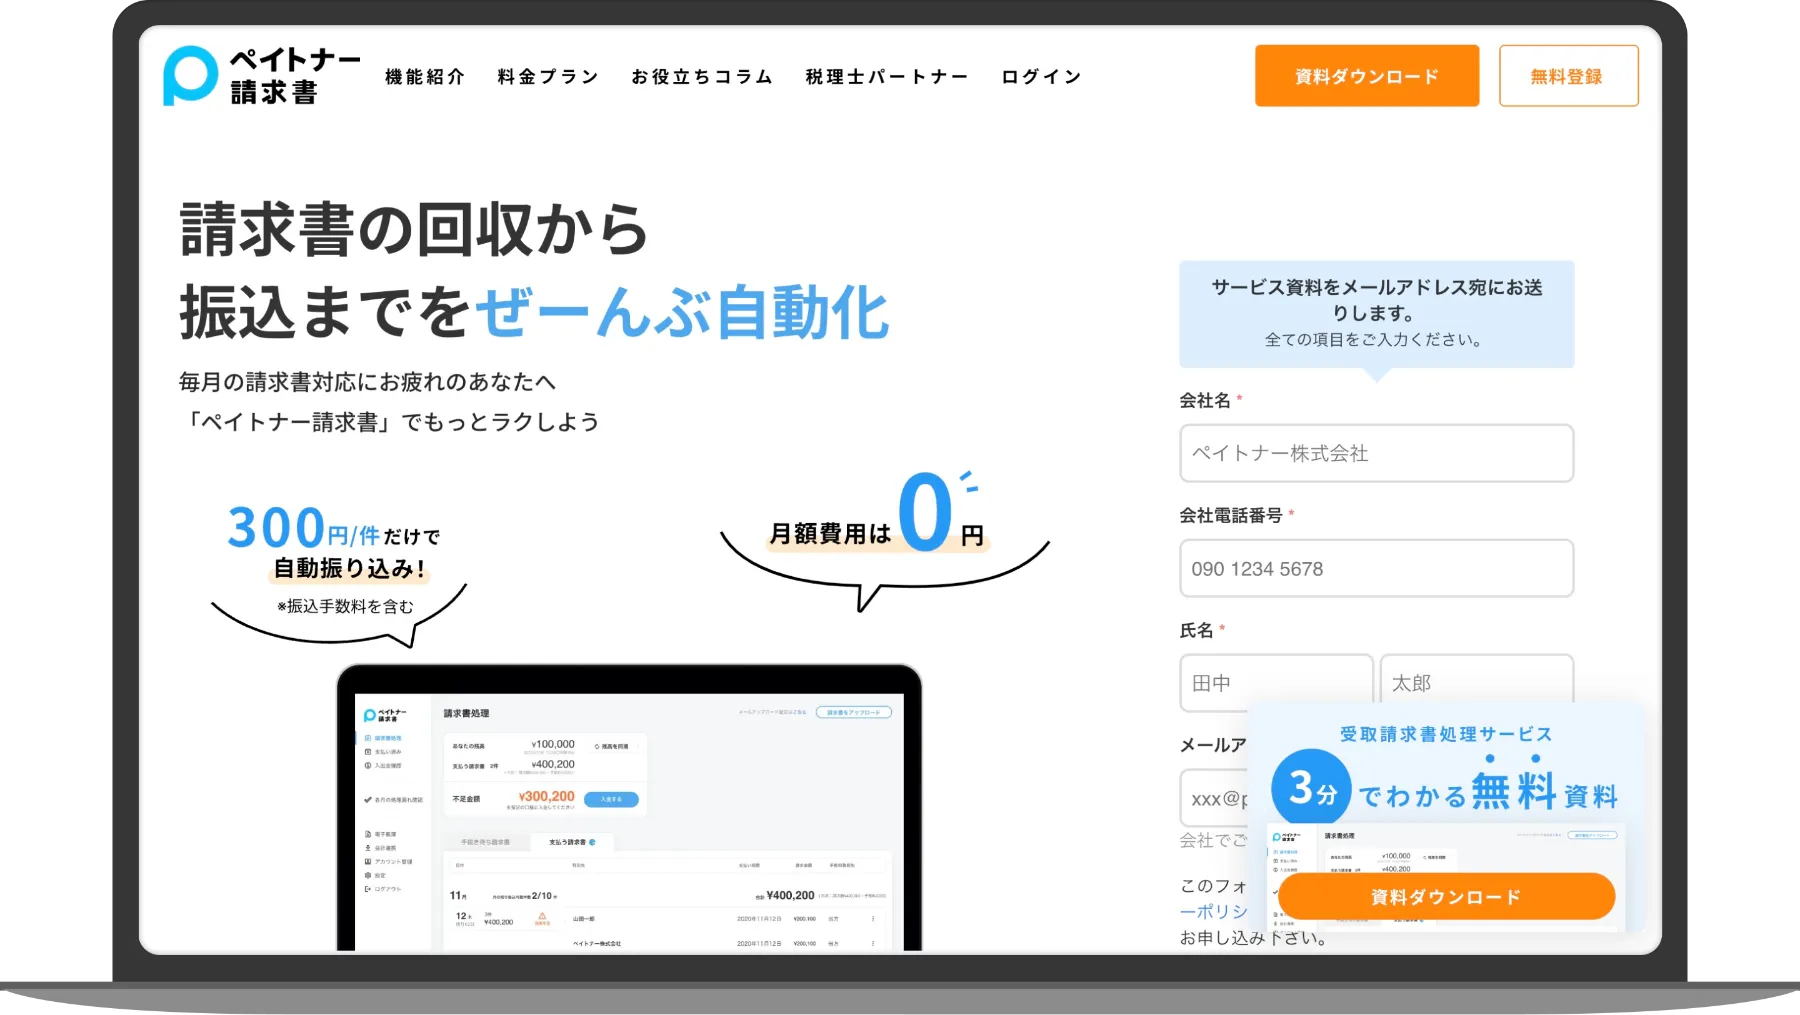The width and height of the screenshot is (1800, 1015).
Task: Click the 請求書処理 sidebar icon in tablet mockup
Action: (368, 738)
